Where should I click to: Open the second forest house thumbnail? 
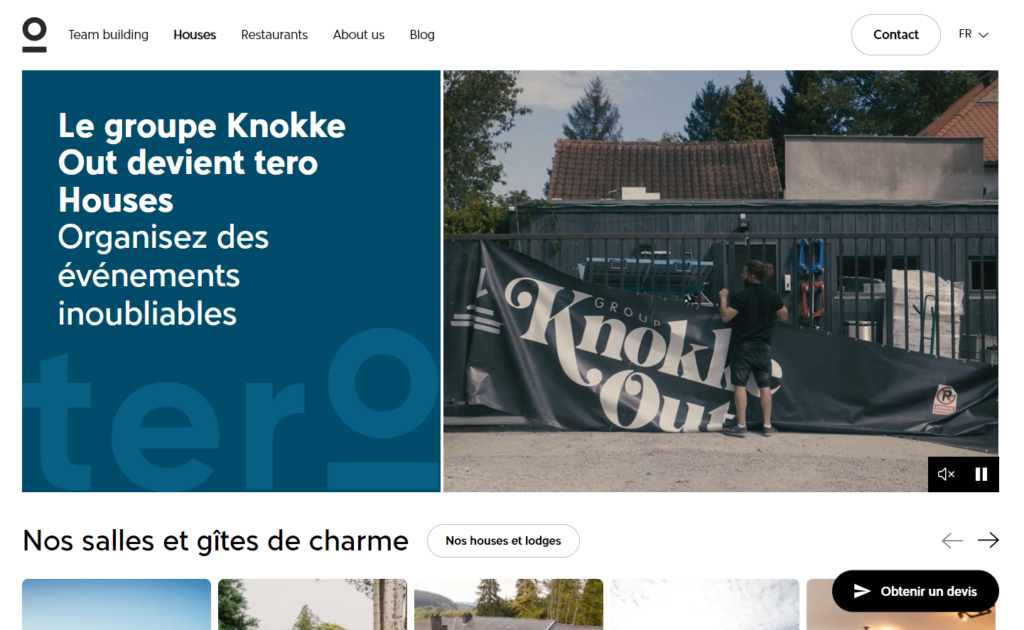click(x=312, y=605)
